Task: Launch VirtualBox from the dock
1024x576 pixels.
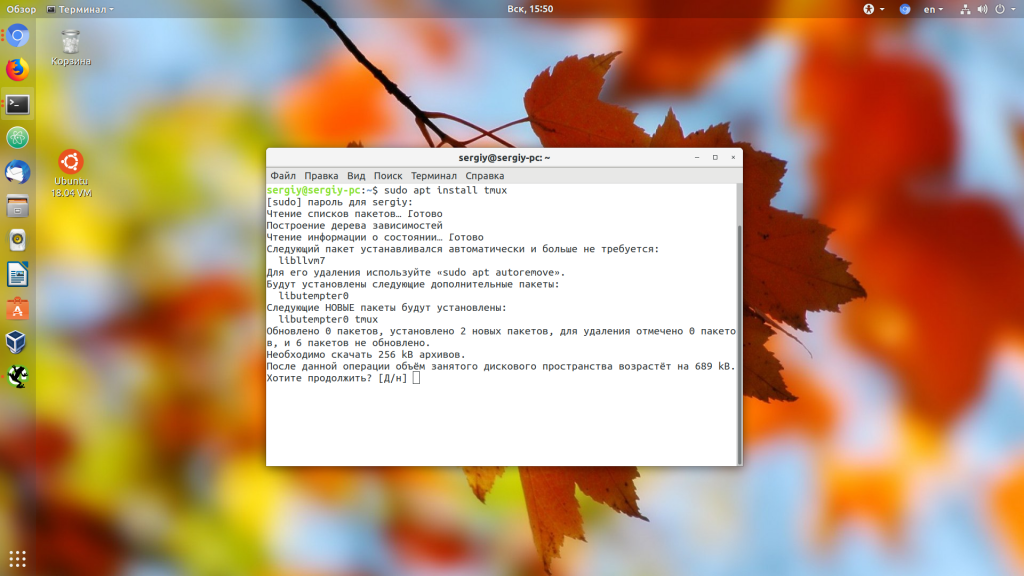Action: 18,342
